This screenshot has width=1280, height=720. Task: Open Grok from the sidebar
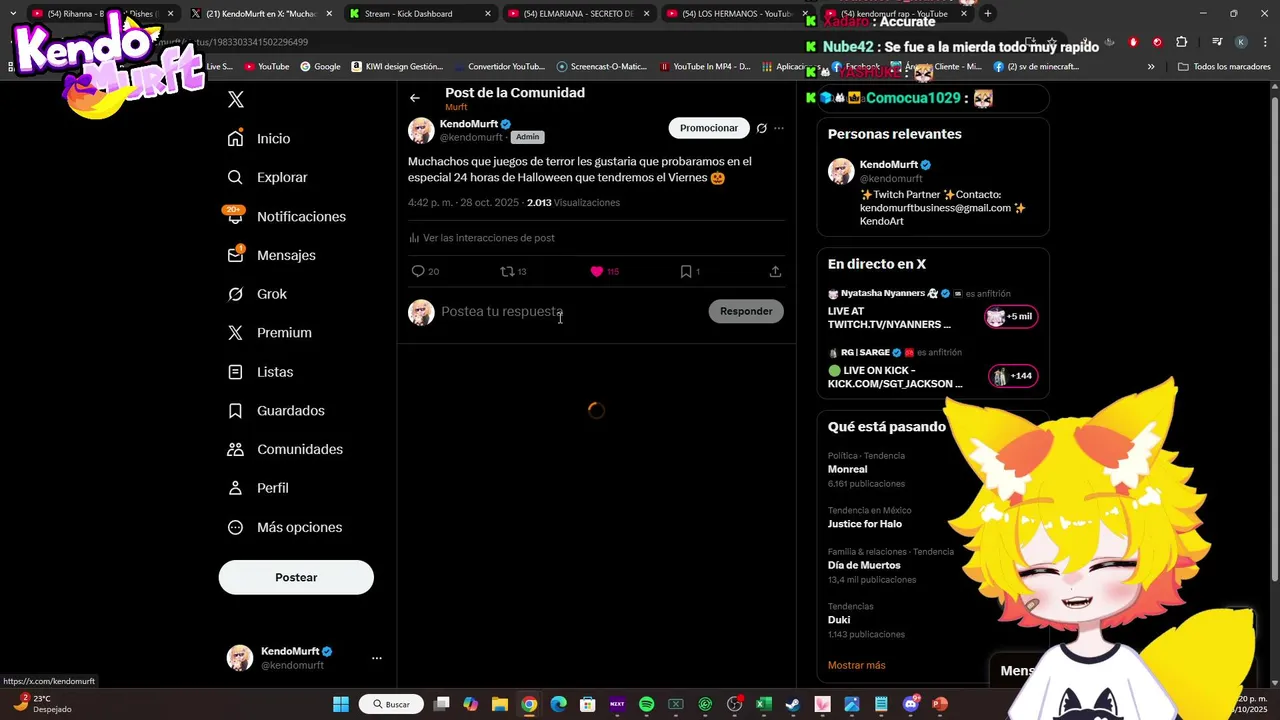click(x=256, y=294)
